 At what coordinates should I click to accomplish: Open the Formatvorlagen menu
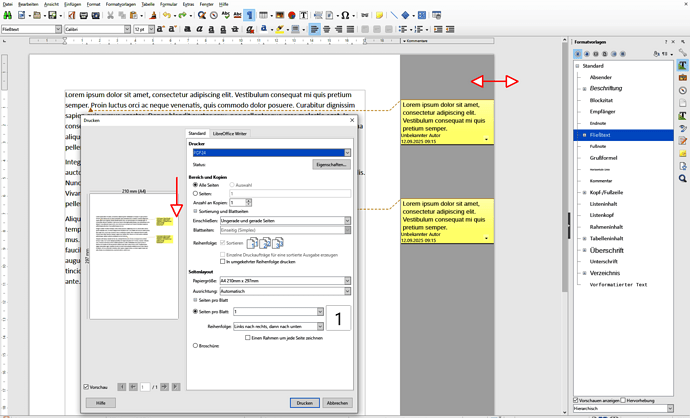pyautogui.click(x=121, y=4)
